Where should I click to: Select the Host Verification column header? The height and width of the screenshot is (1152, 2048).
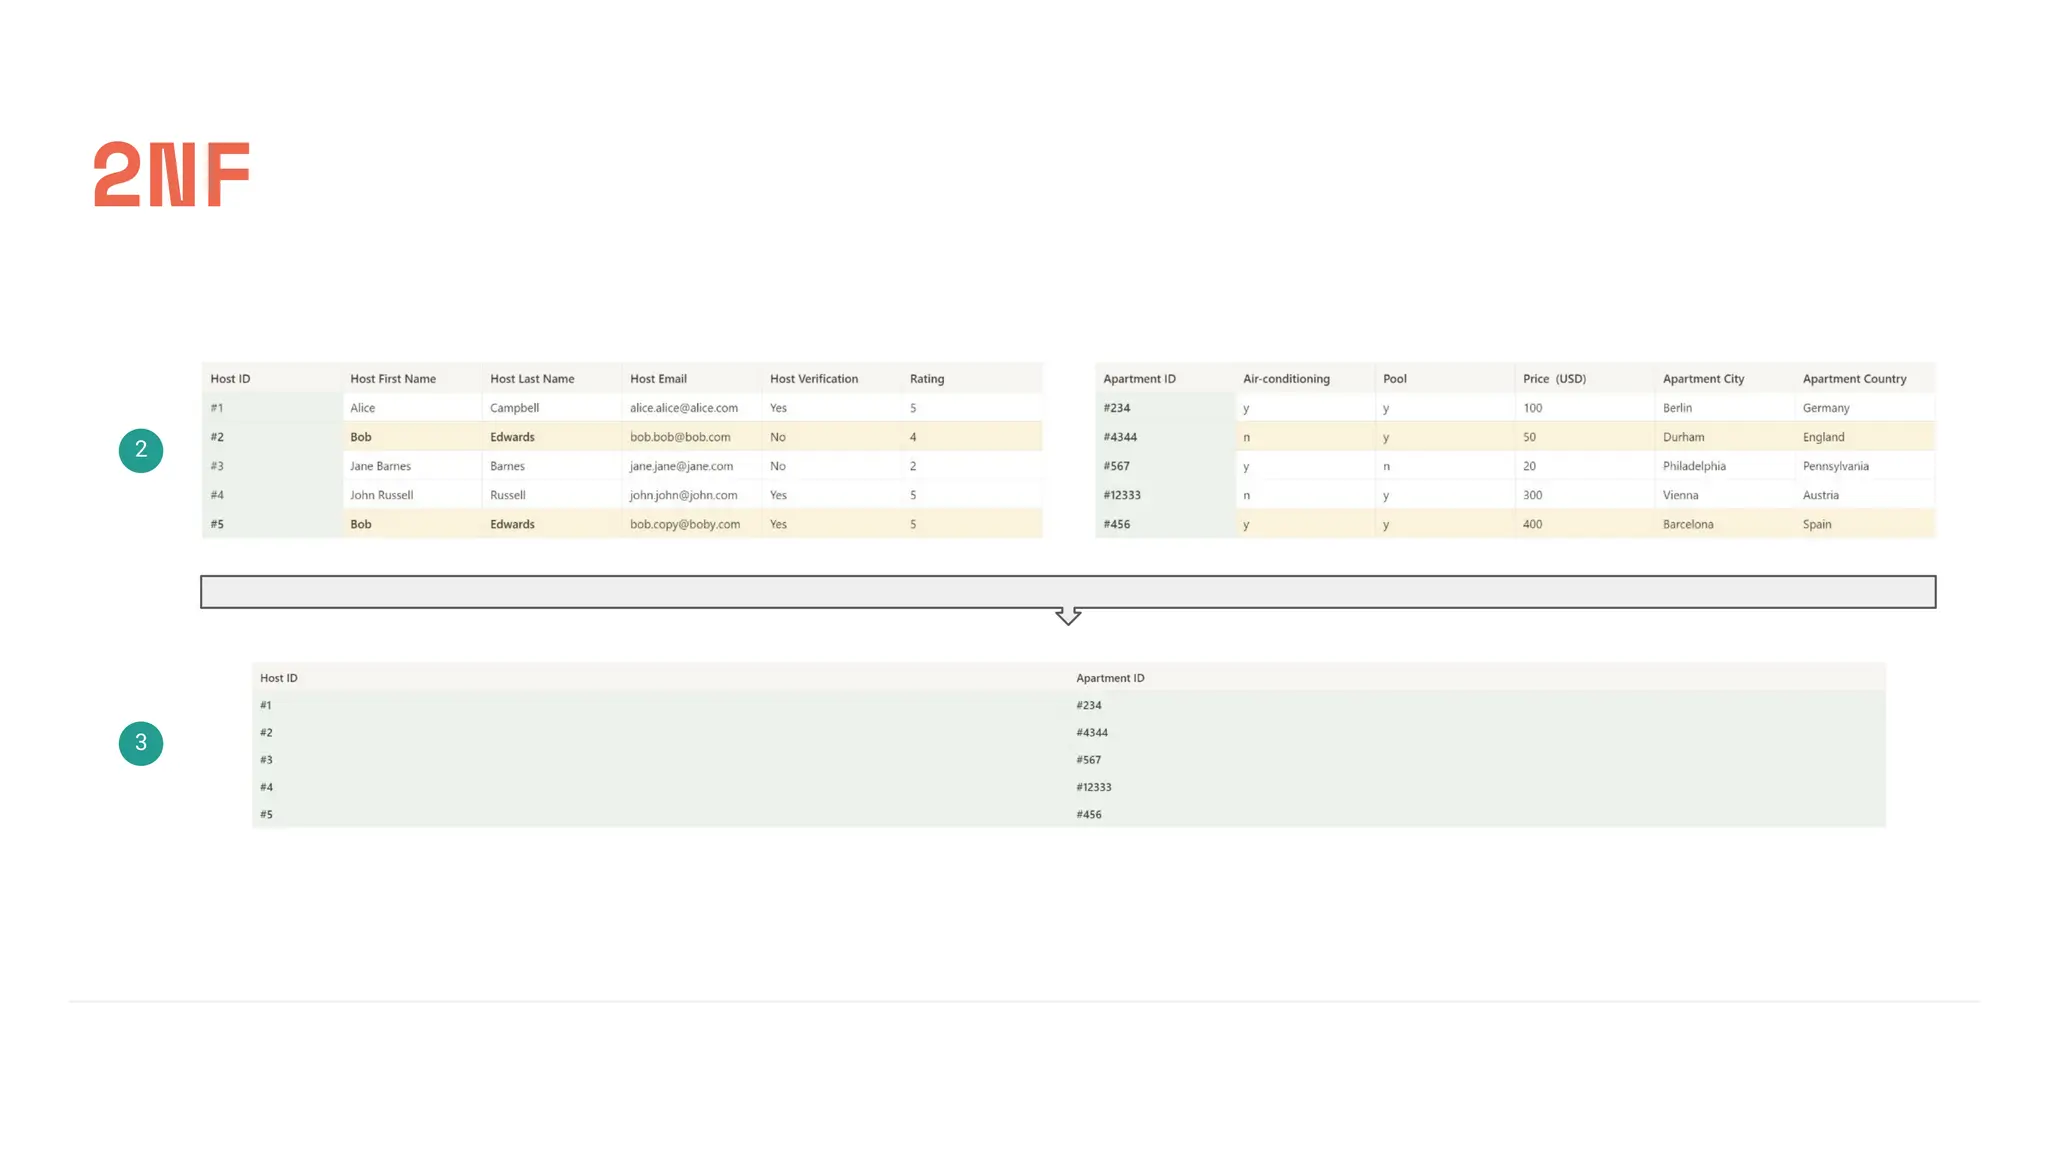pyautogui.click(x=814, y=379)
